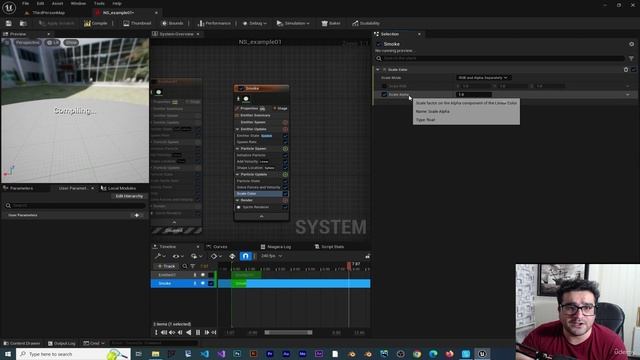Click the Thumbnail toolbar button
Viewport: 640px width, 360px height.
tap(137, 23)
